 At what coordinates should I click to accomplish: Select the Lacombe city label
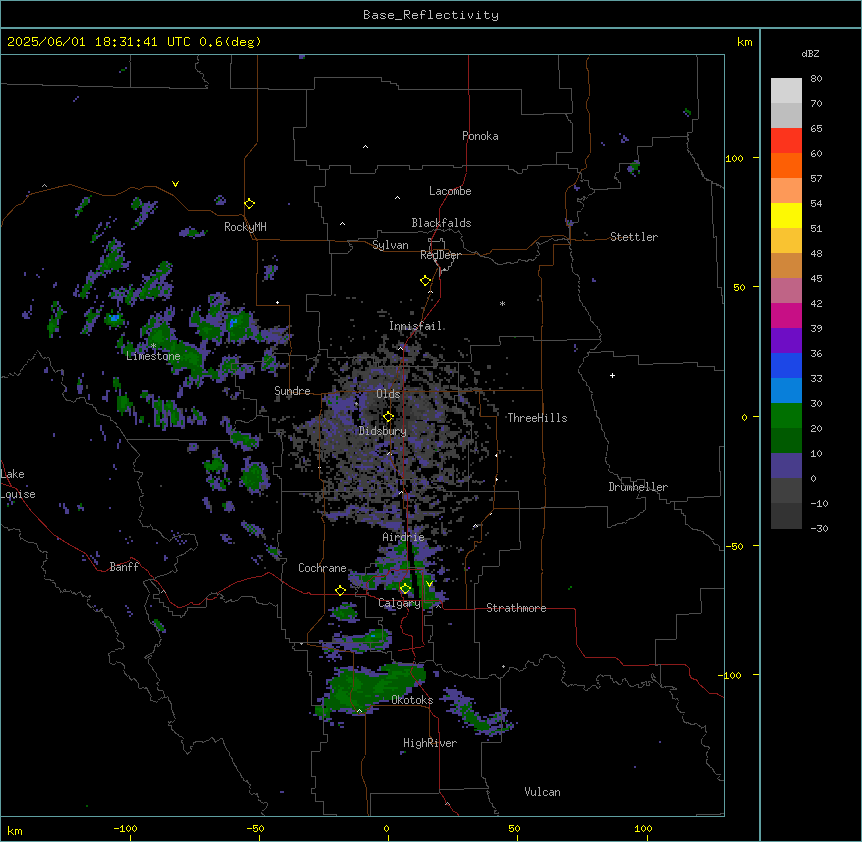point(450,191)
